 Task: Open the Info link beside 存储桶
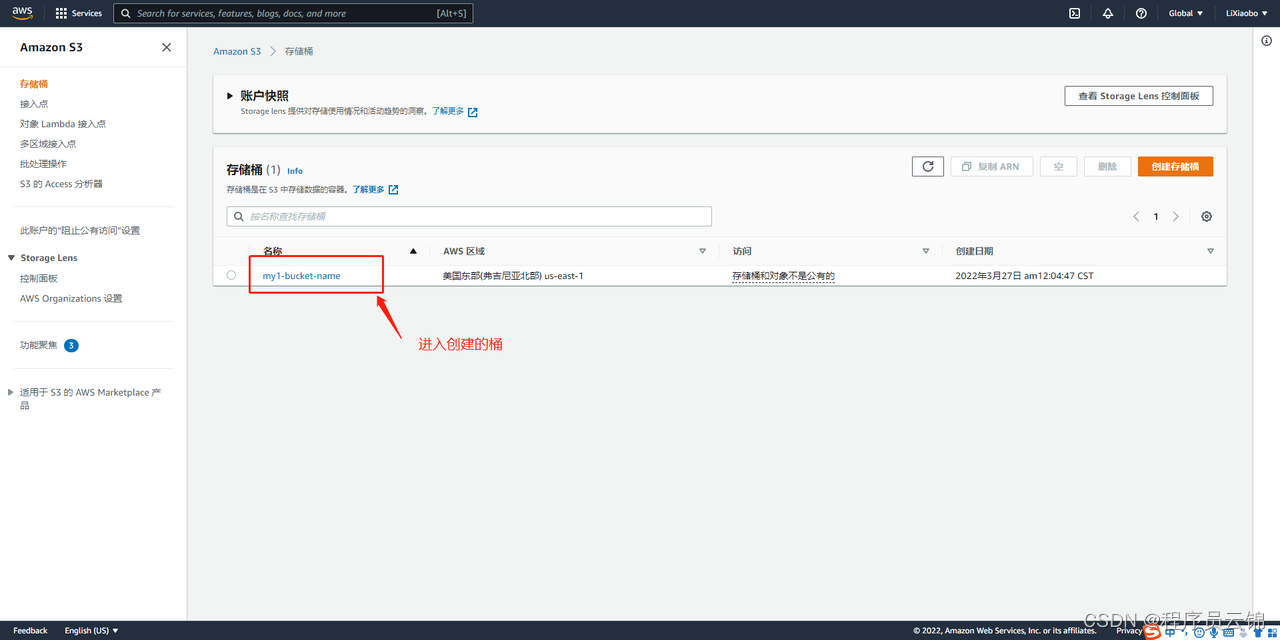tap(295, 171)
